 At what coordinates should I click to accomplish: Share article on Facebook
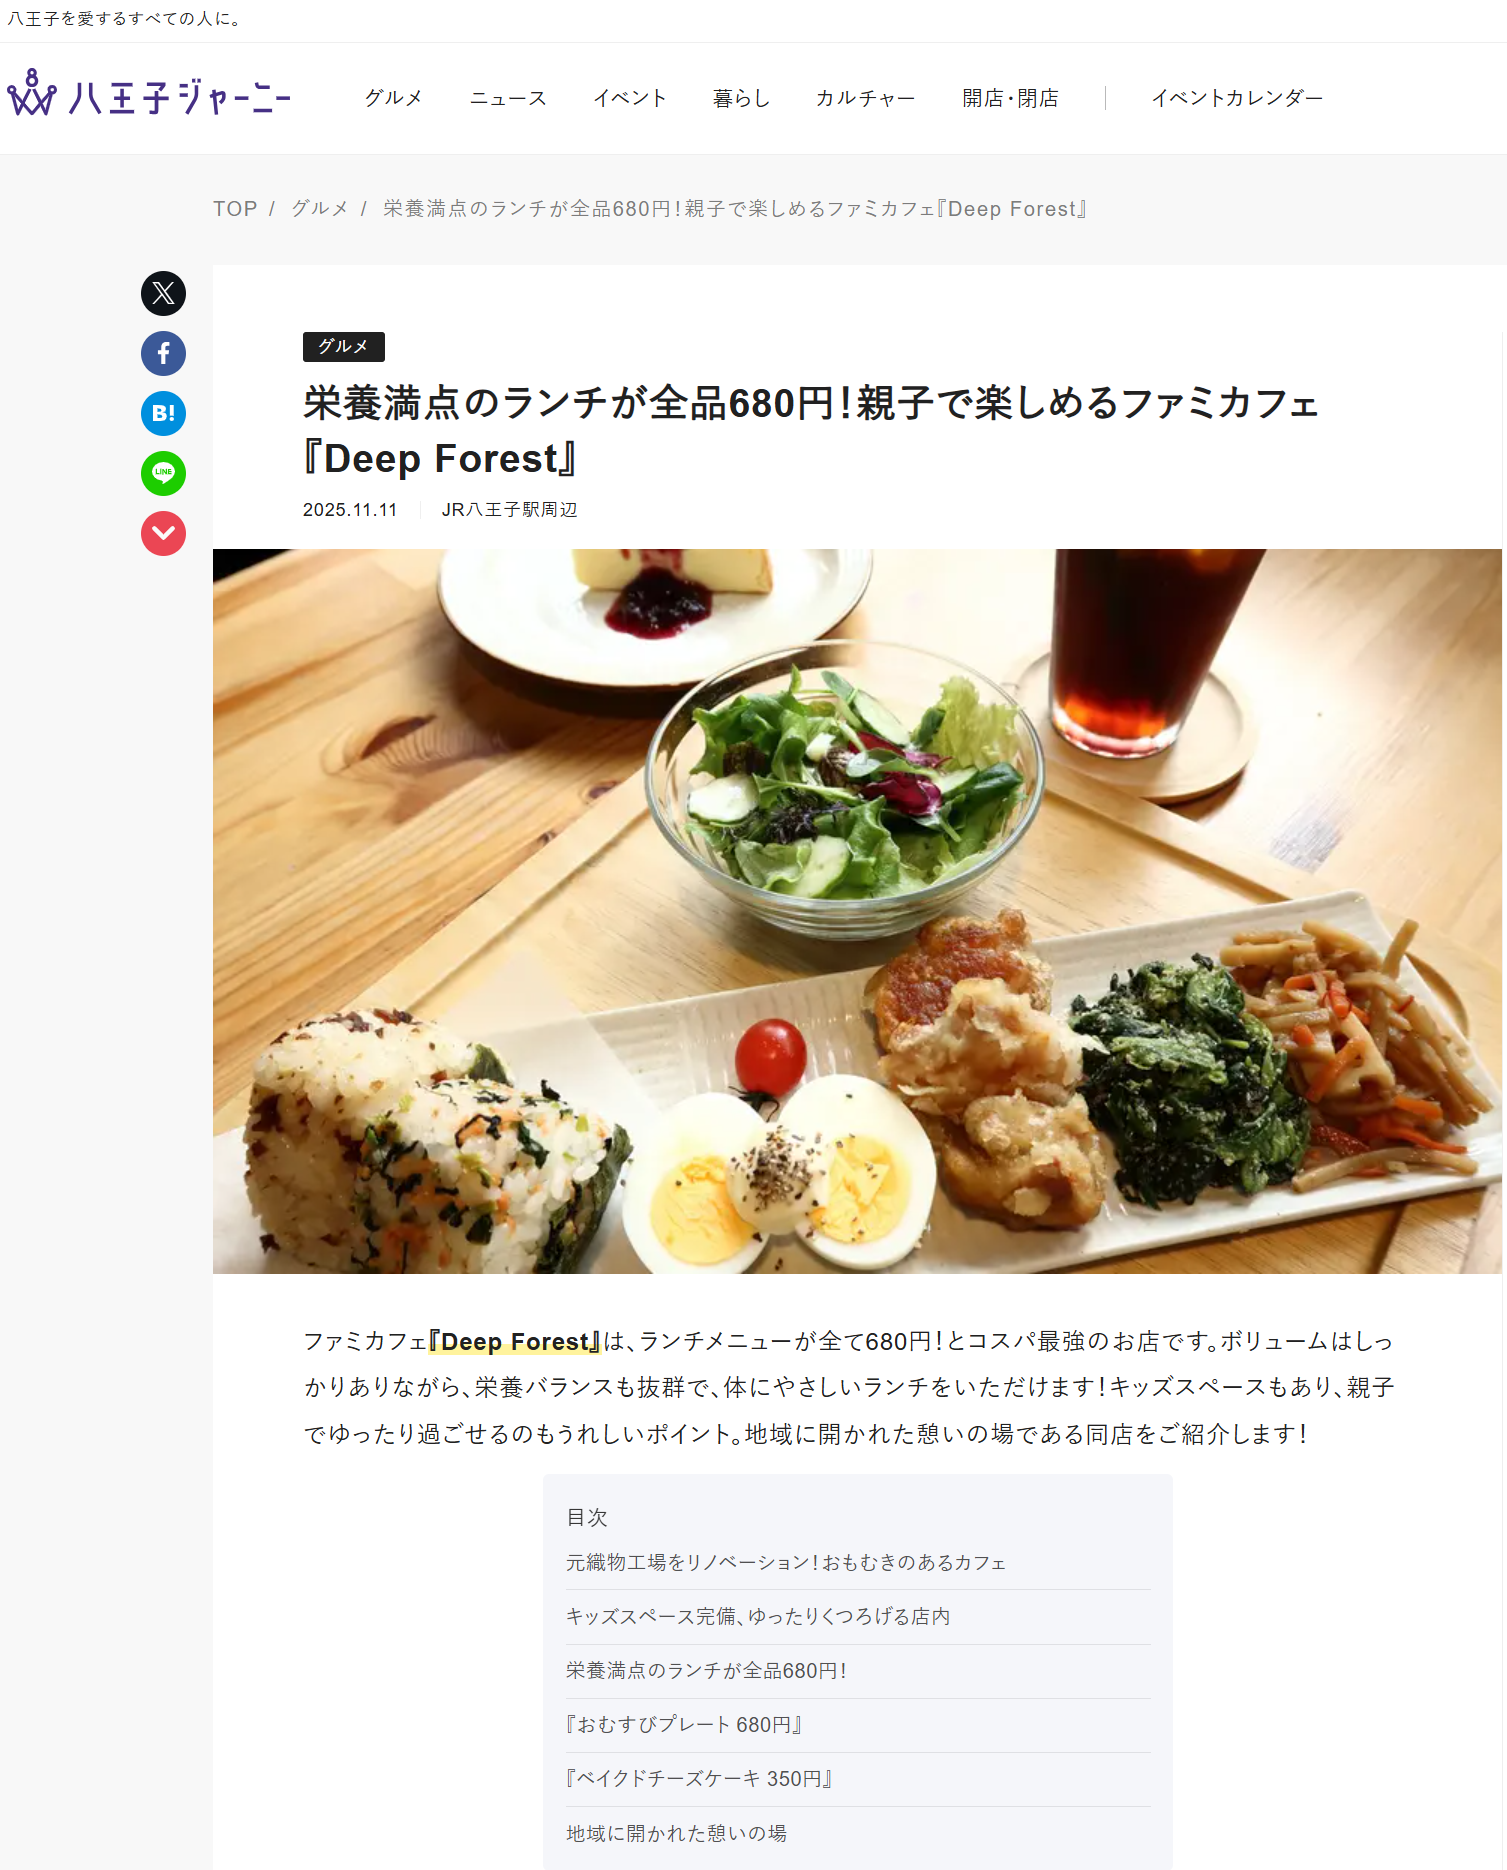pyautogui.click(x=163, y=353)
